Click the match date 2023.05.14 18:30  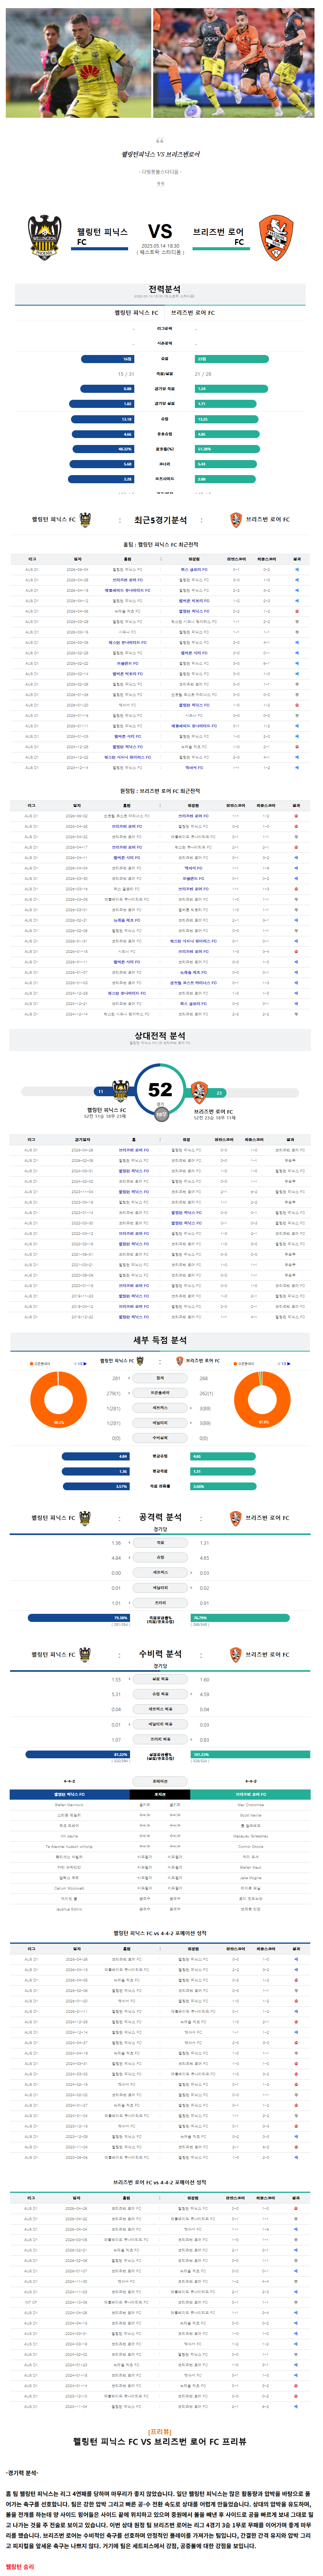160,246
